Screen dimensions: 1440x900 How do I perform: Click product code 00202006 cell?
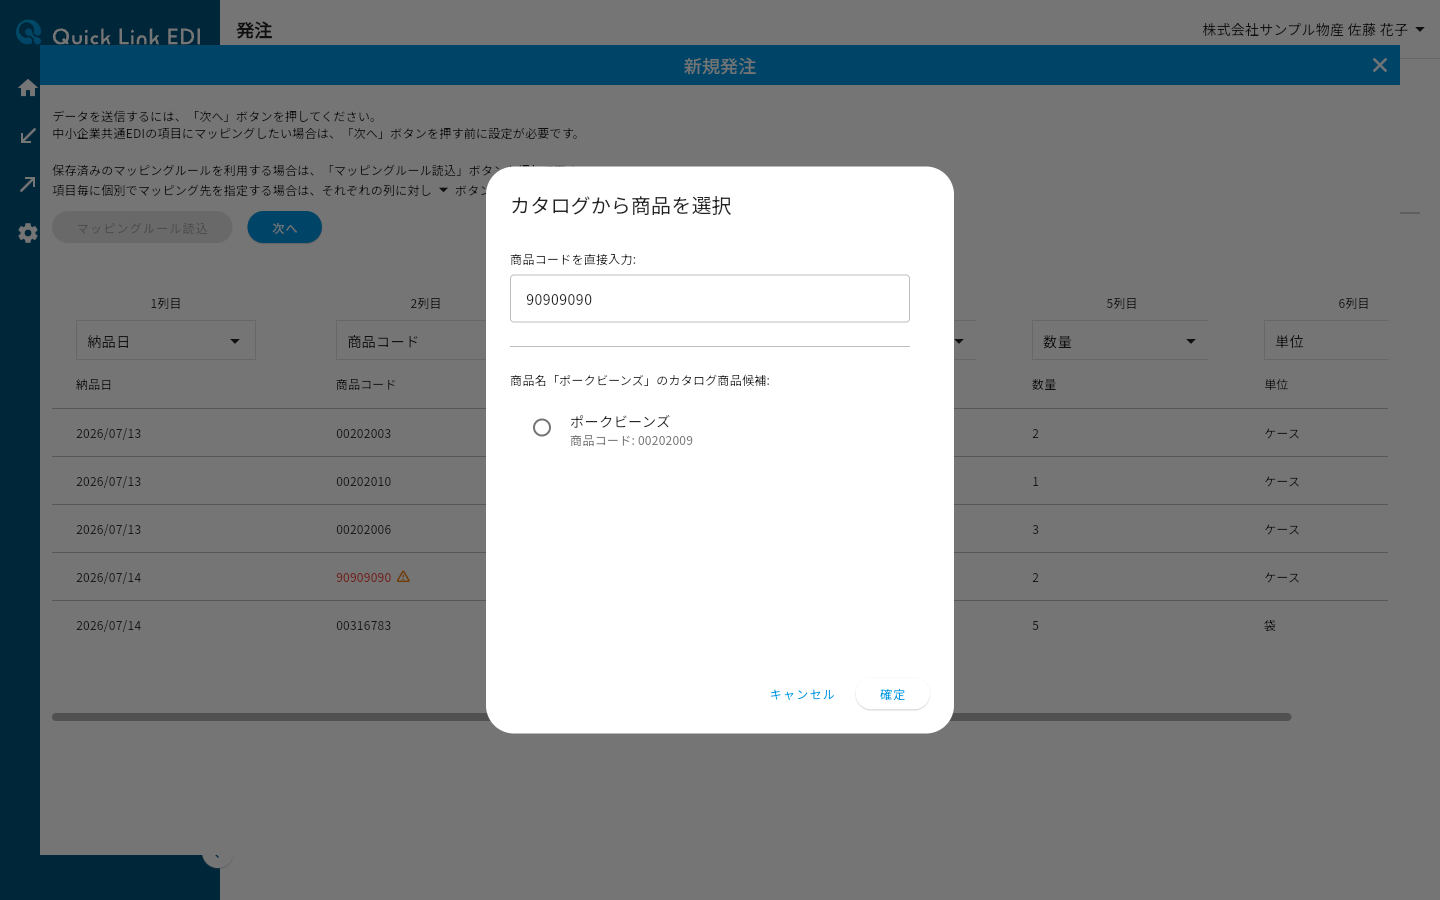pos(364,530)
